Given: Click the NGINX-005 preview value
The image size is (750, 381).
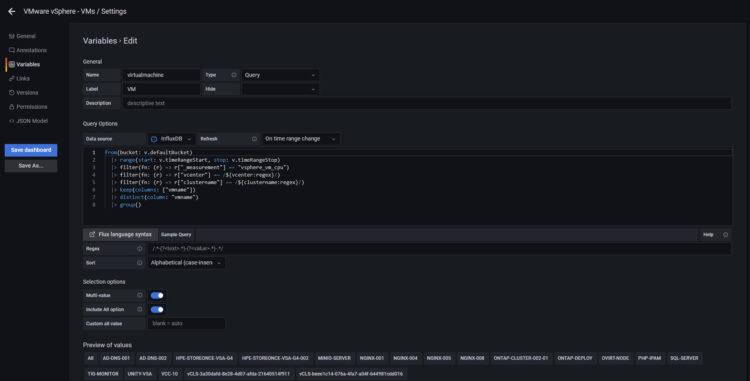Looking at the screenshot, I should [x=439, y=358].
